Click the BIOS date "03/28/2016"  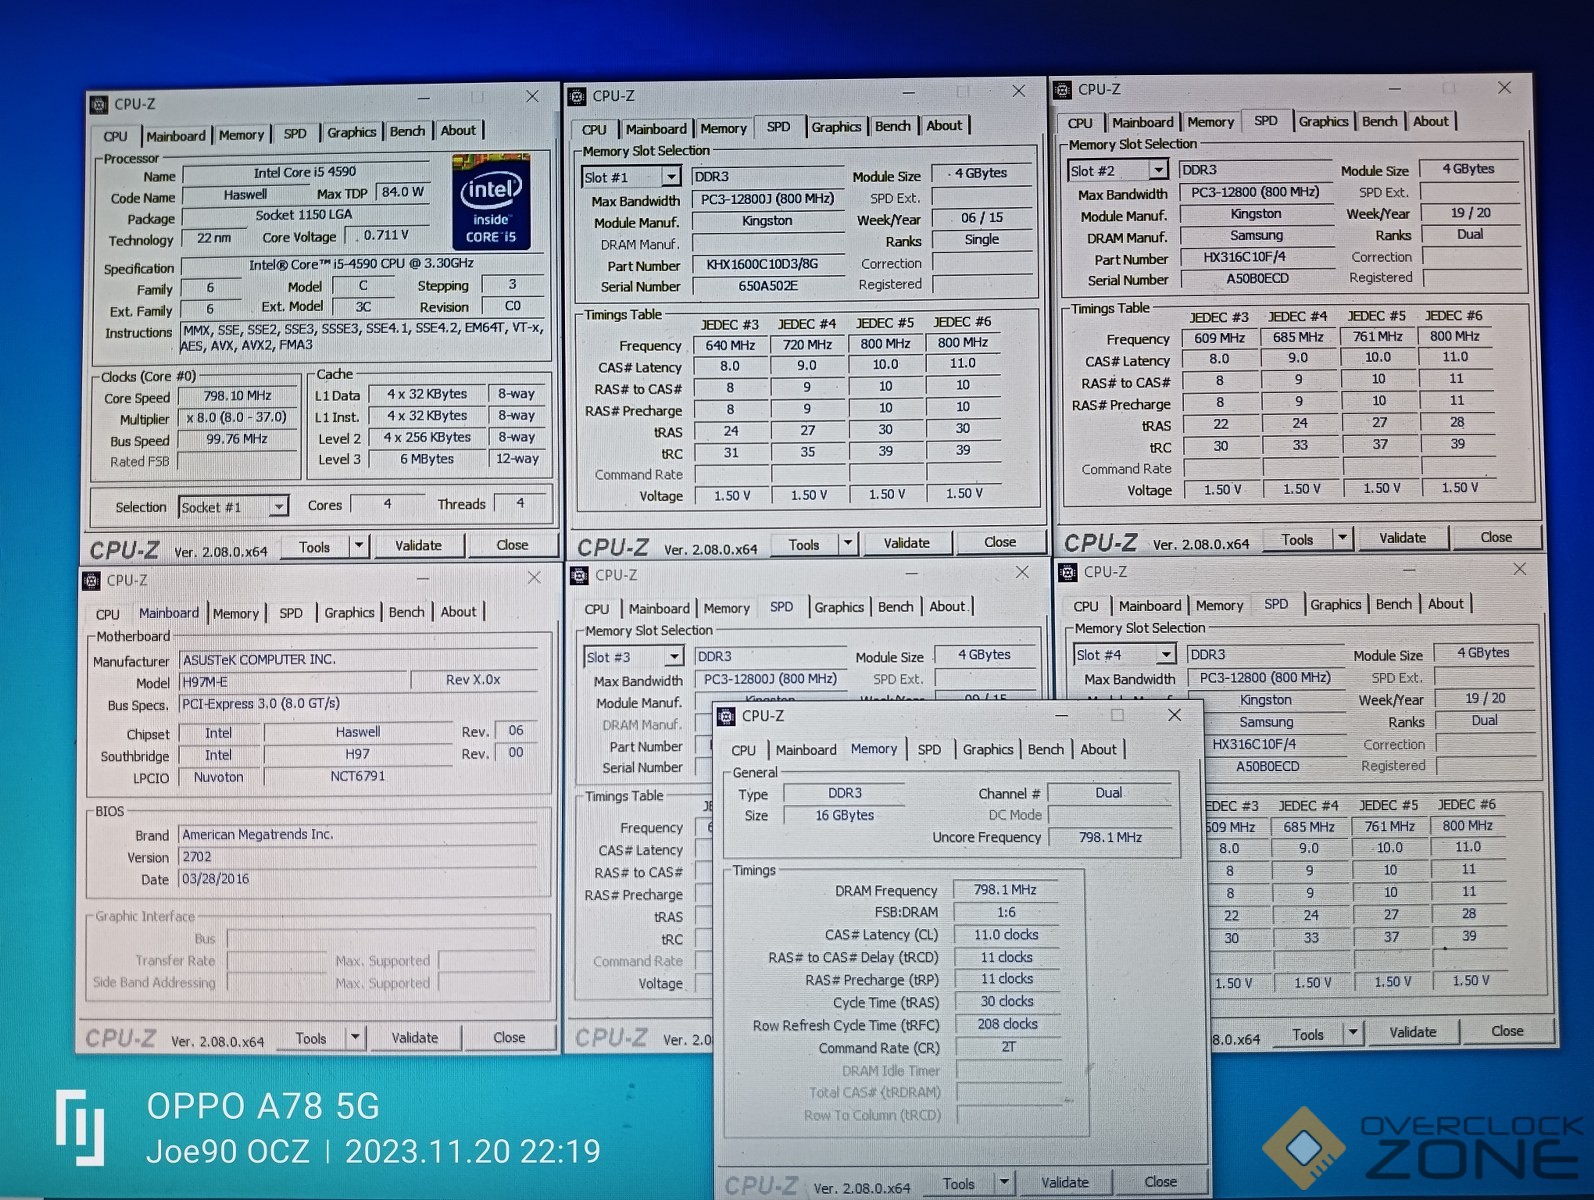[x=358, y=879]
